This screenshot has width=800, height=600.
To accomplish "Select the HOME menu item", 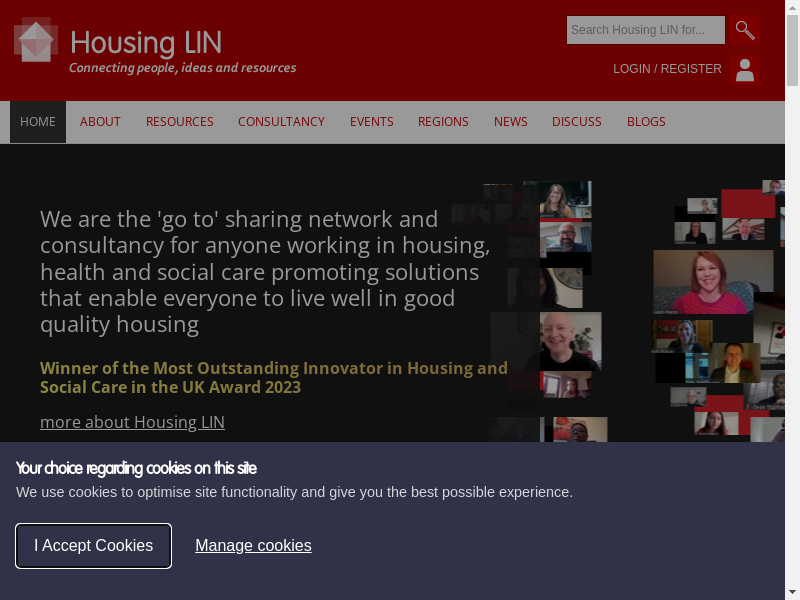I will pyautogui.click(x=38, y=122).
